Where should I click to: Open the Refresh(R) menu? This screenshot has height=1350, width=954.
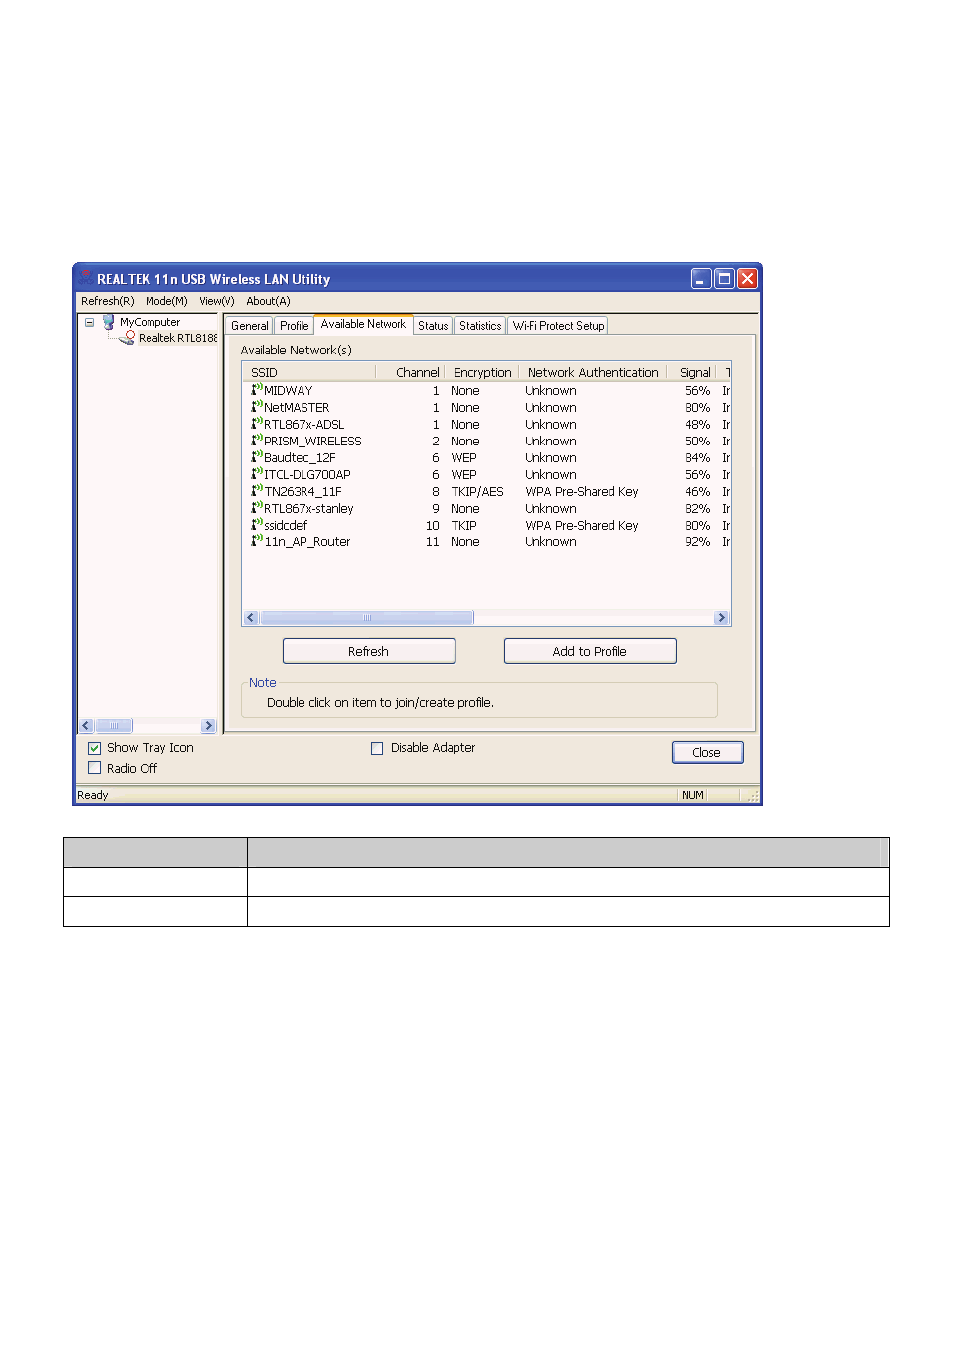point(108,301)
